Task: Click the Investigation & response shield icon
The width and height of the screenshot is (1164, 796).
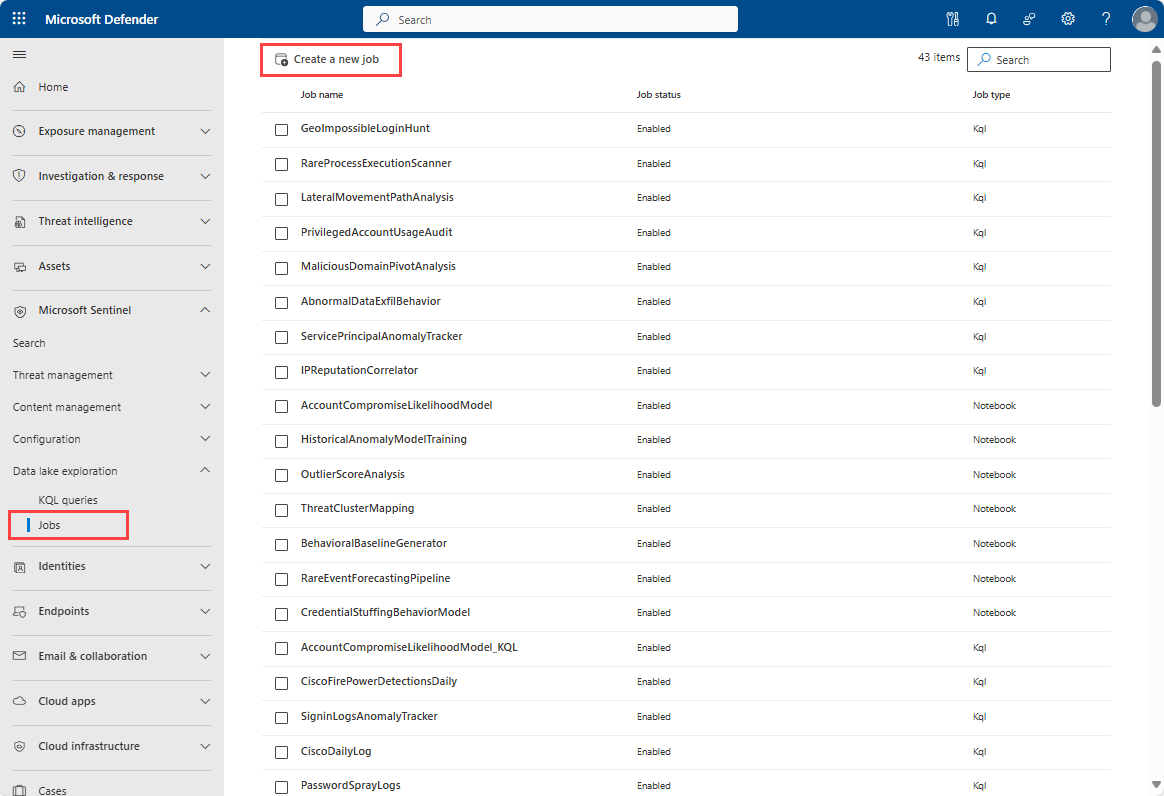Action: [x=20, y=176]
